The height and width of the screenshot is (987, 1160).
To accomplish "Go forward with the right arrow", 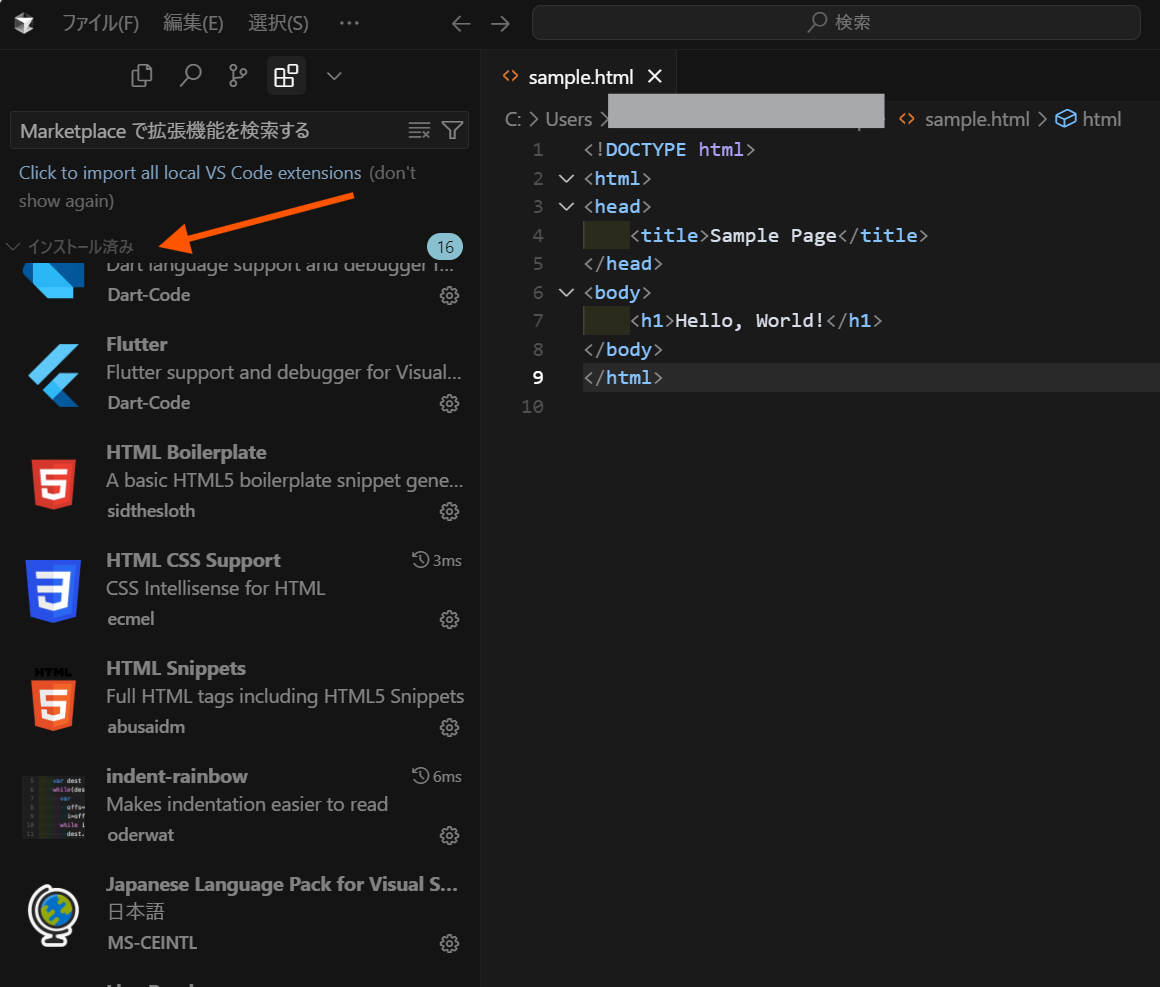I will pyautogui.click(x=501, y=24).
